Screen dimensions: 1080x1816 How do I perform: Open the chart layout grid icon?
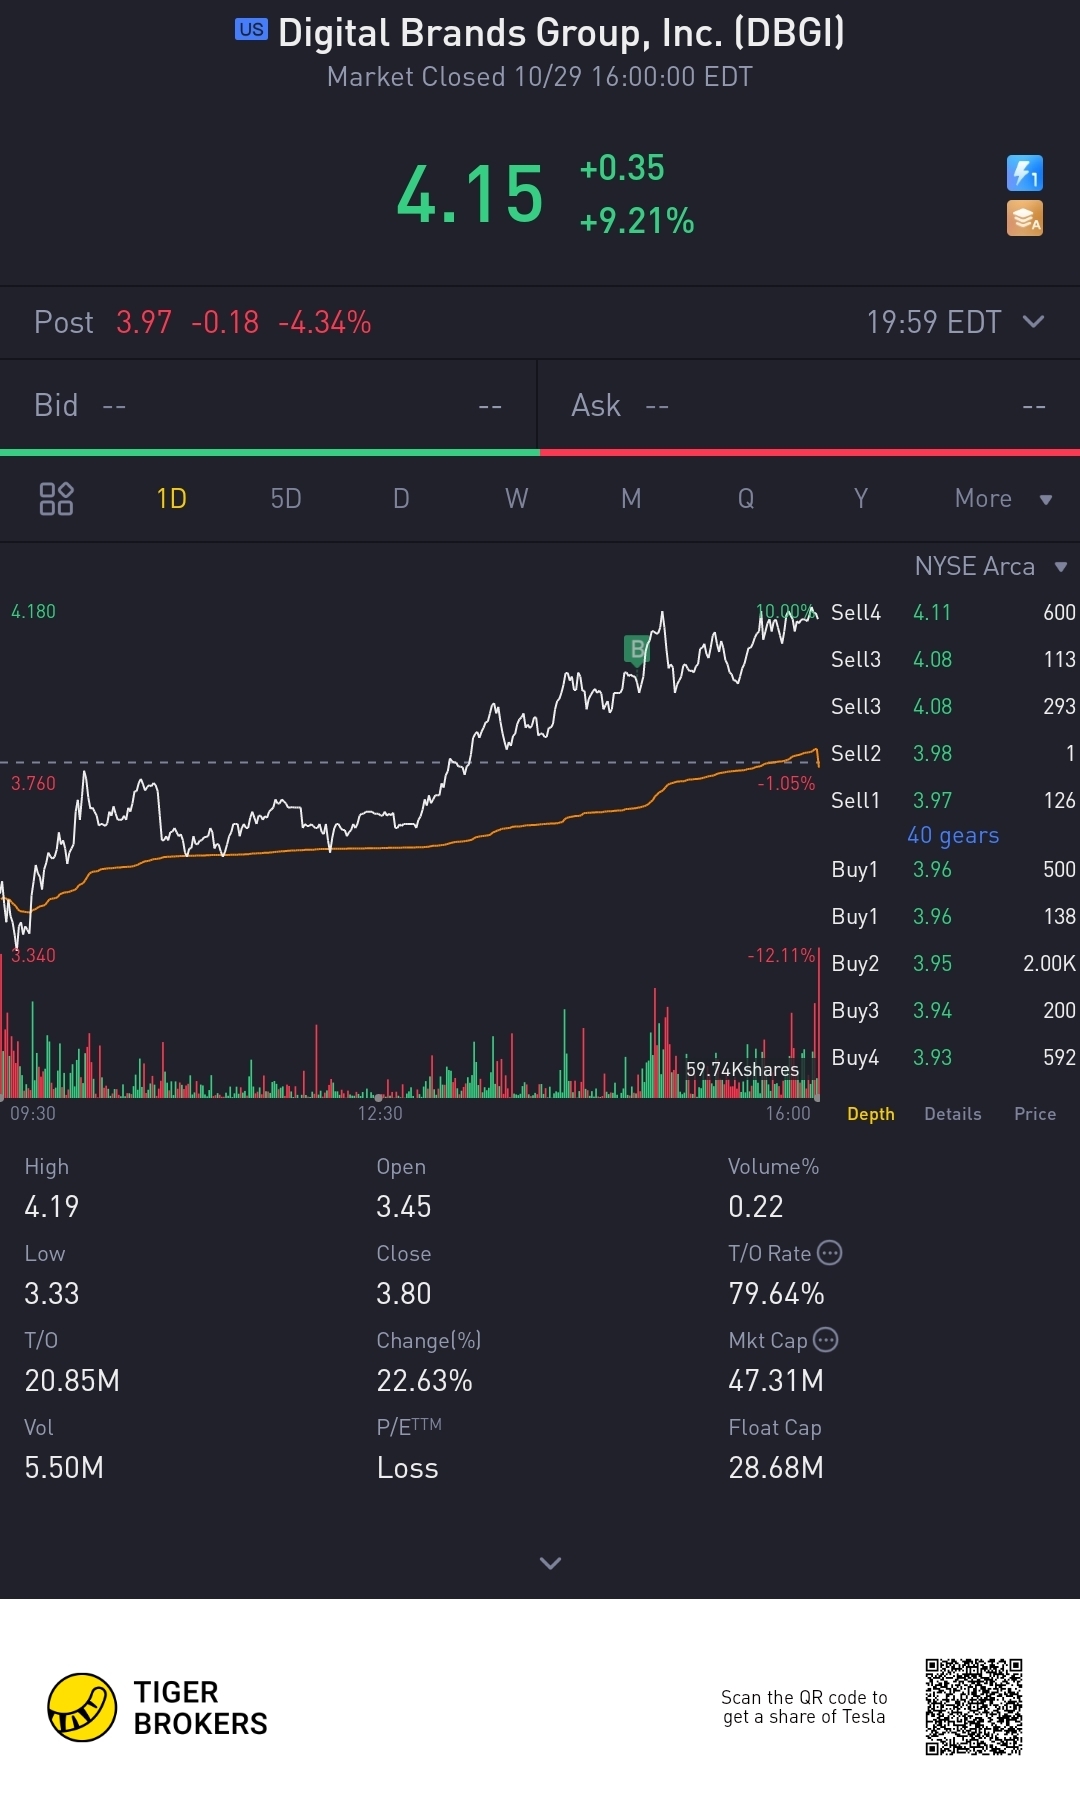click(x=56, y=498)
